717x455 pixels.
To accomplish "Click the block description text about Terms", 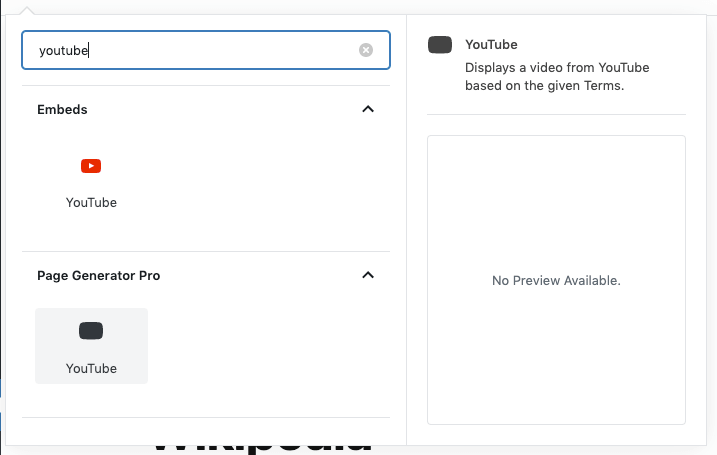I will point(557,76).
